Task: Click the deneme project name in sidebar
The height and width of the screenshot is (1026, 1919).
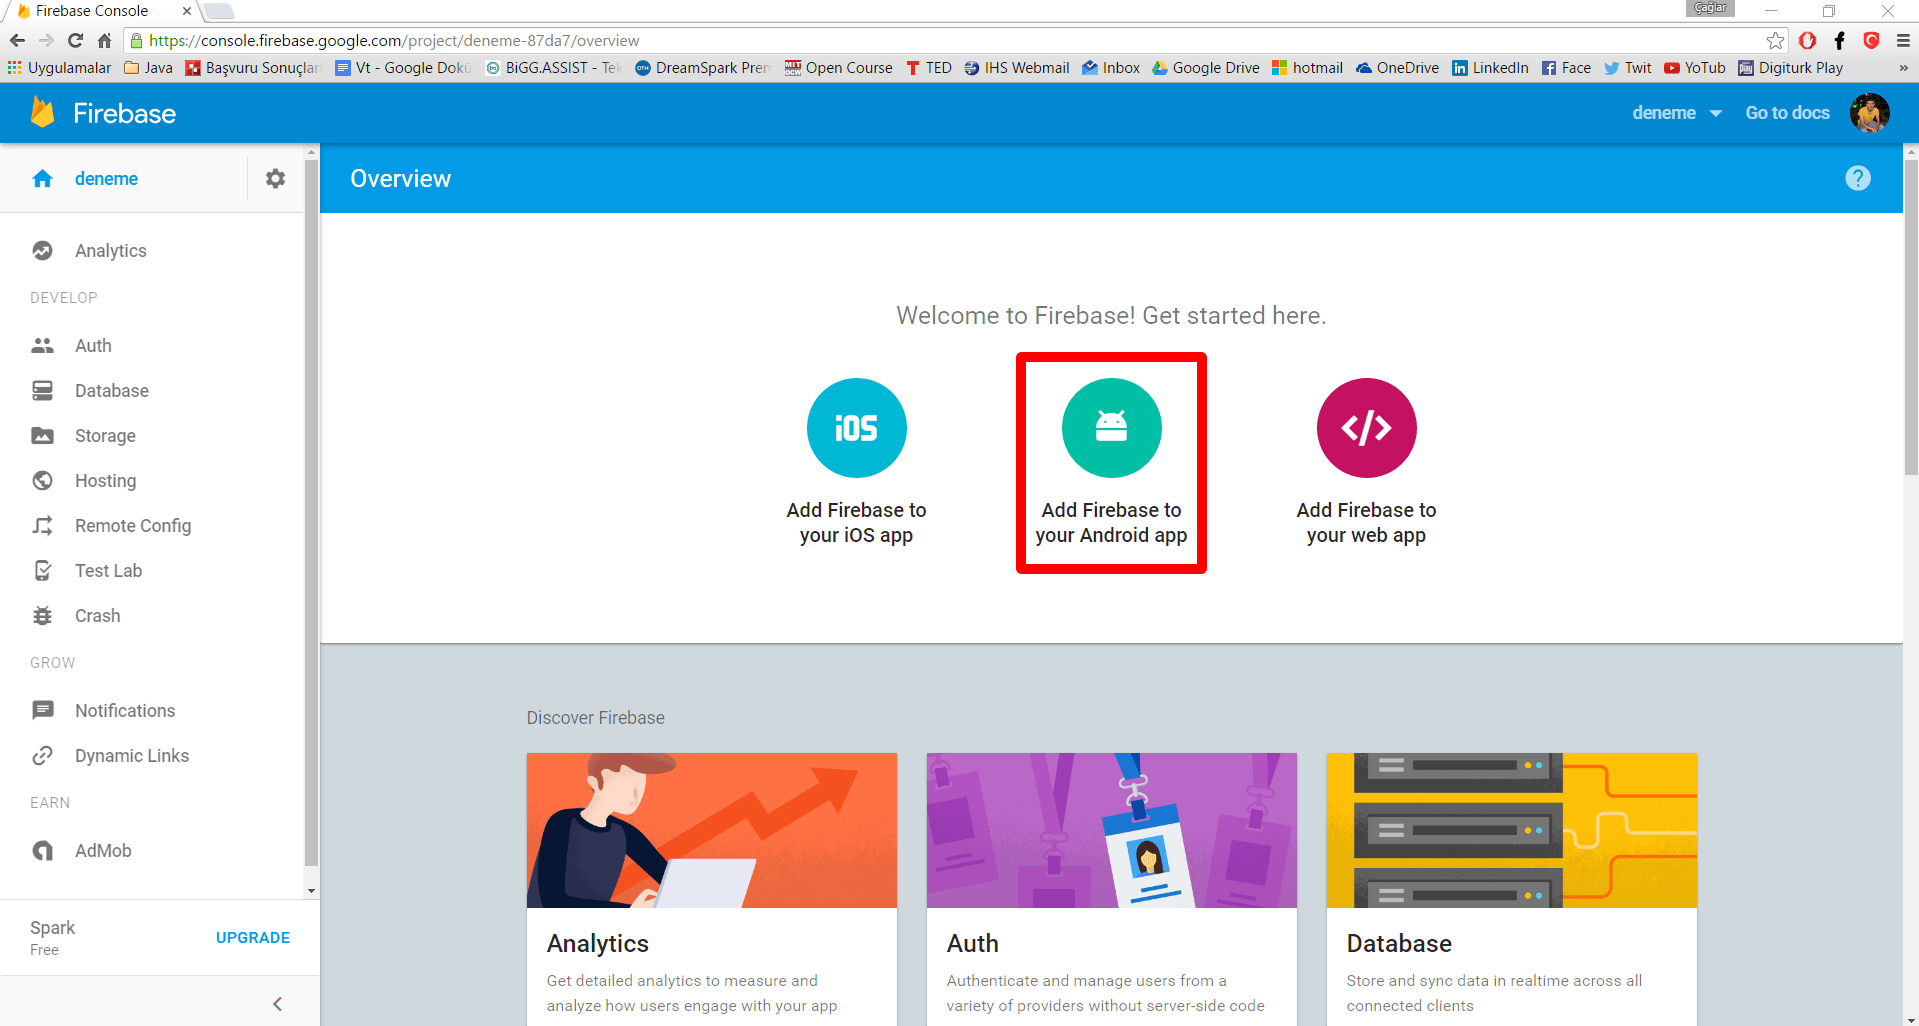Action: tap(106, 178)
